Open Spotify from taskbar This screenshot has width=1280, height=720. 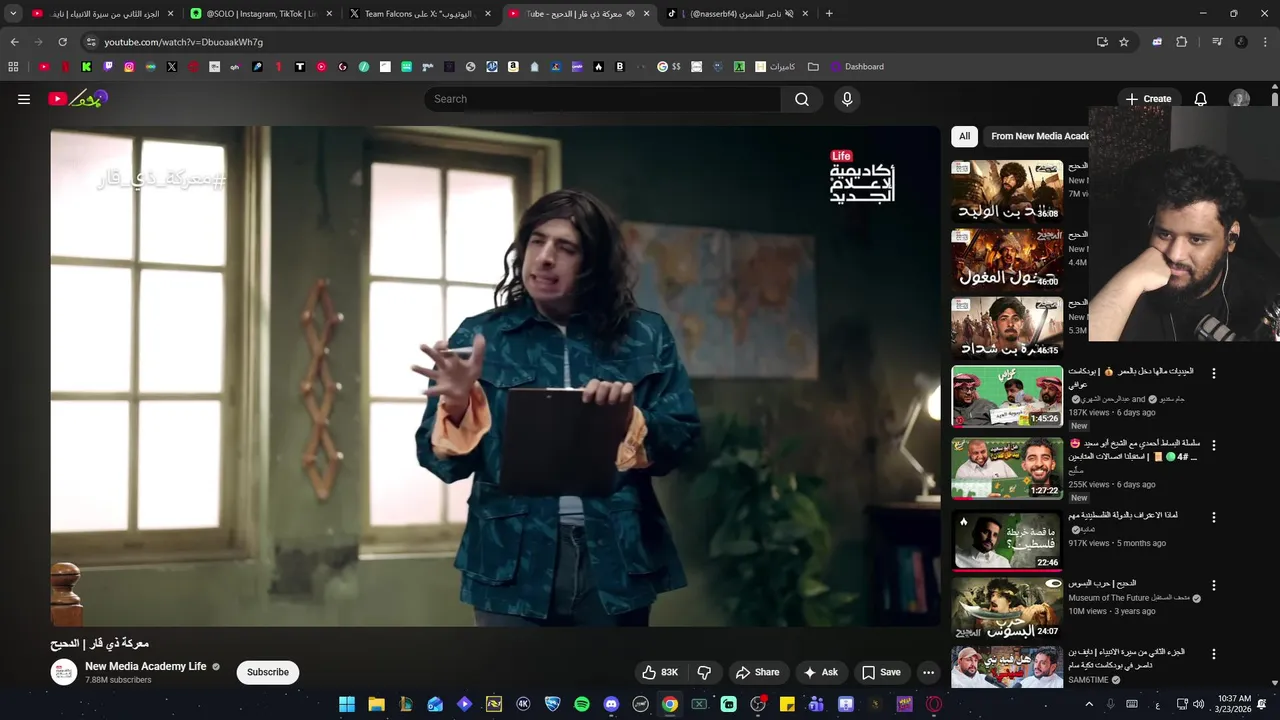[582, 704]
